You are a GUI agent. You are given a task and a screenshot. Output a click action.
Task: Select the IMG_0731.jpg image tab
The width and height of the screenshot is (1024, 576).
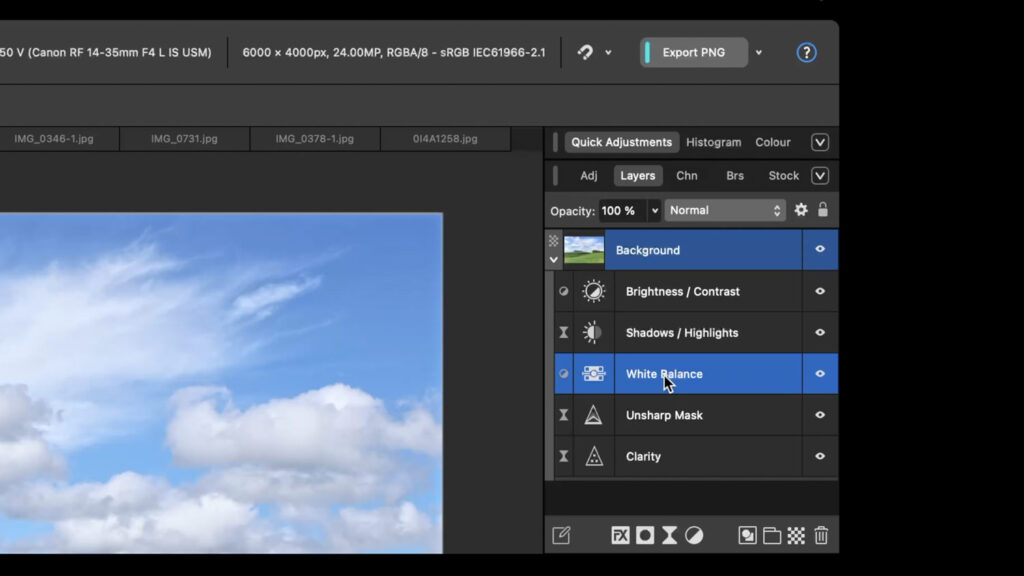pyautogui.click(x=184, y=139)
